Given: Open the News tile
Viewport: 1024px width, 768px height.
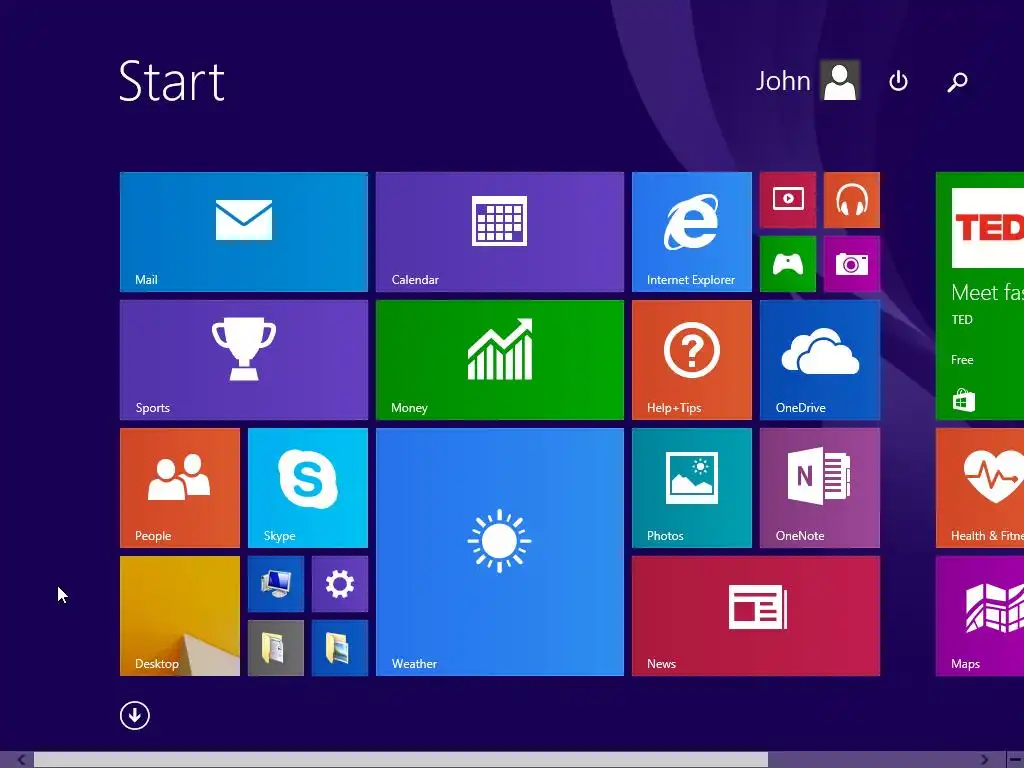Looking at the screenshot, I should [x=756, y=616].
